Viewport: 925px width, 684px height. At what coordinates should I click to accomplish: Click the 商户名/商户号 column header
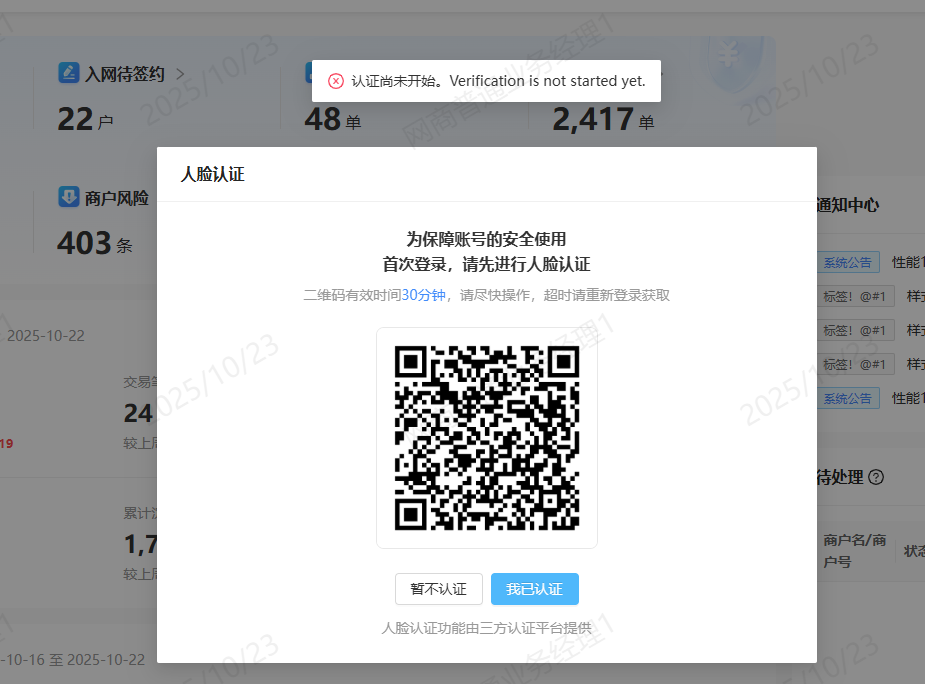pos(855,550)
